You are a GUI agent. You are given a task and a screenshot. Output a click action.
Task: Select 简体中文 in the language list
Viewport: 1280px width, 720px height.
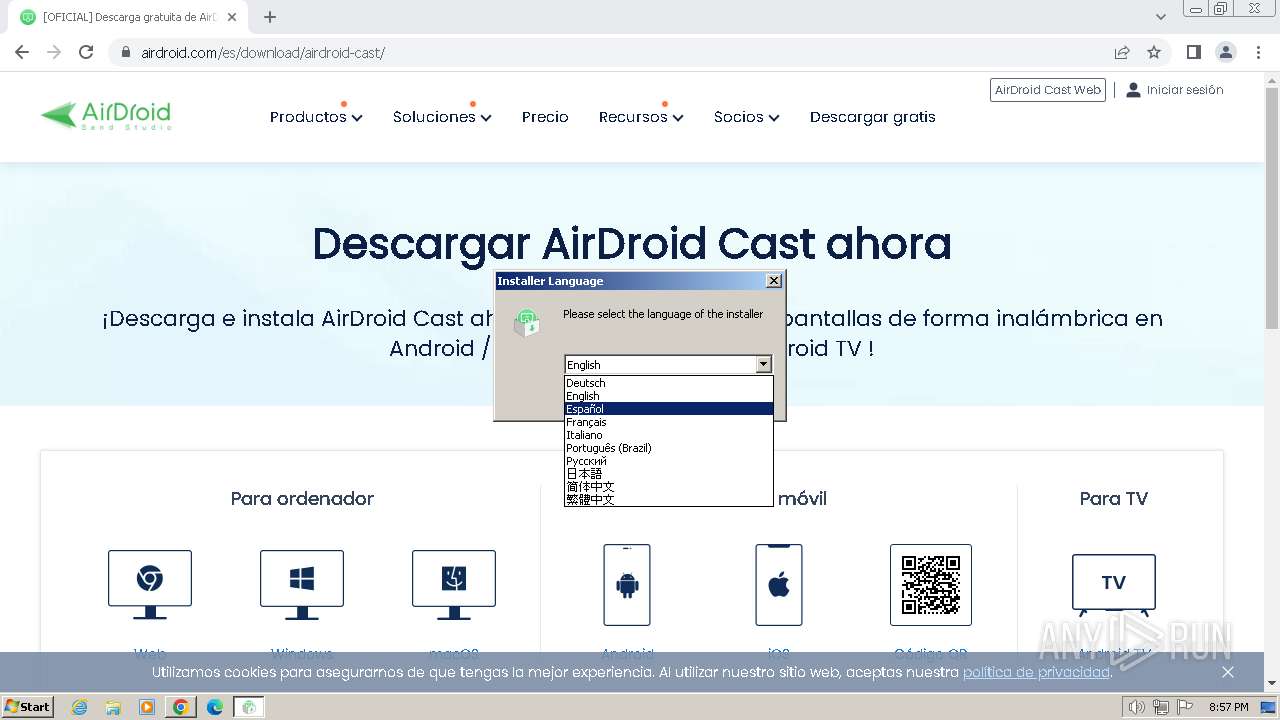pyautogui.click(x=669, y=487)
